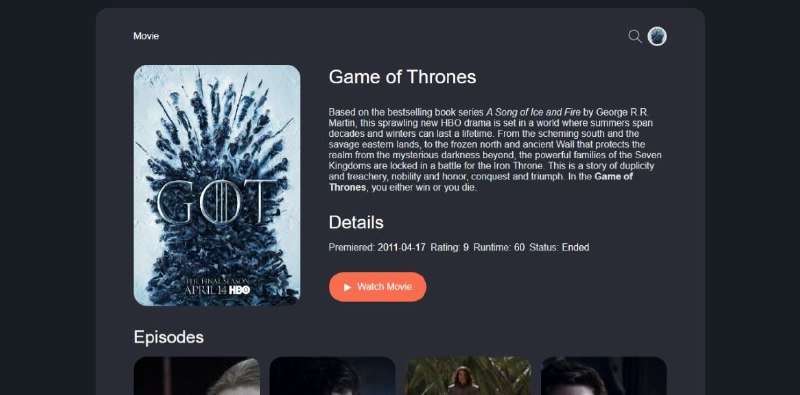Screen dimensions: 800x395
Task: Click the HBO logo on the poster
Action: (x=239, y=290)
